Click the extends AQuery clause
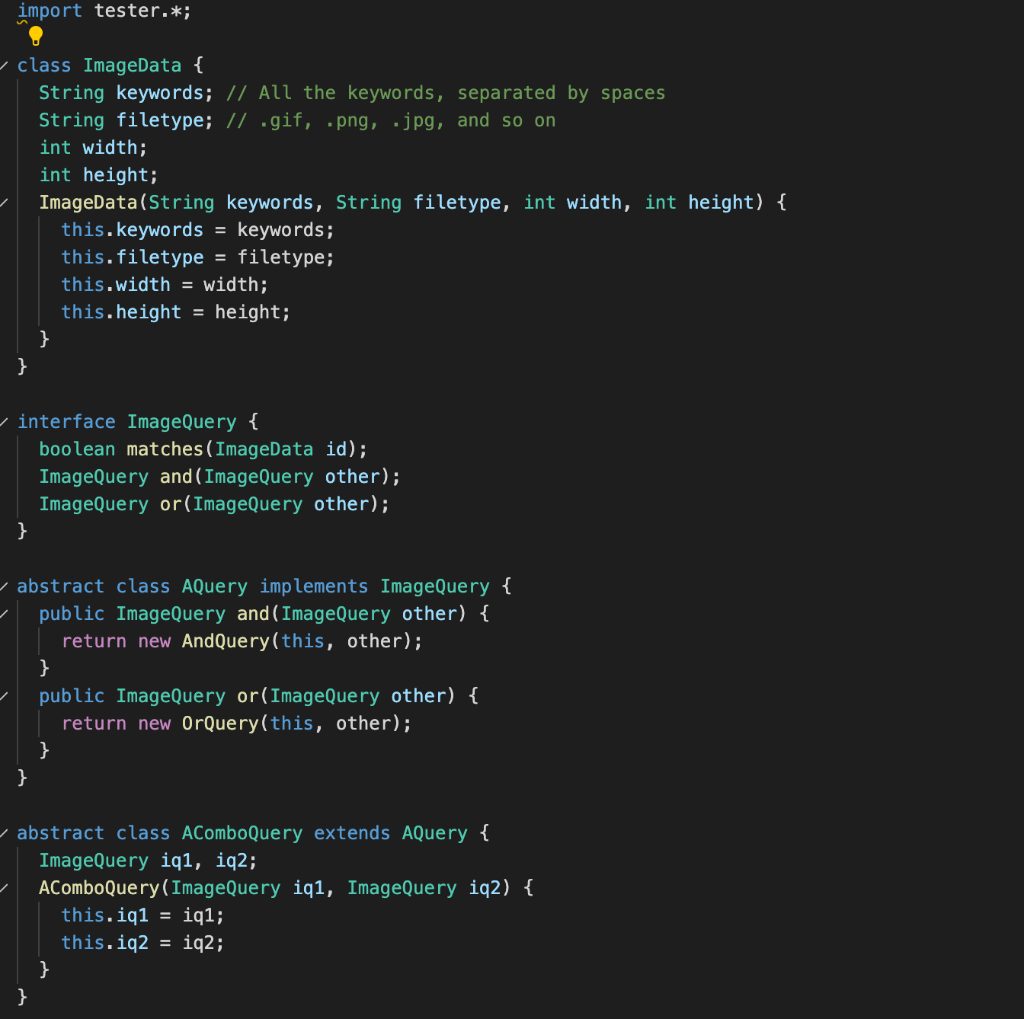1024x1019 pixels. pos(352,832)
